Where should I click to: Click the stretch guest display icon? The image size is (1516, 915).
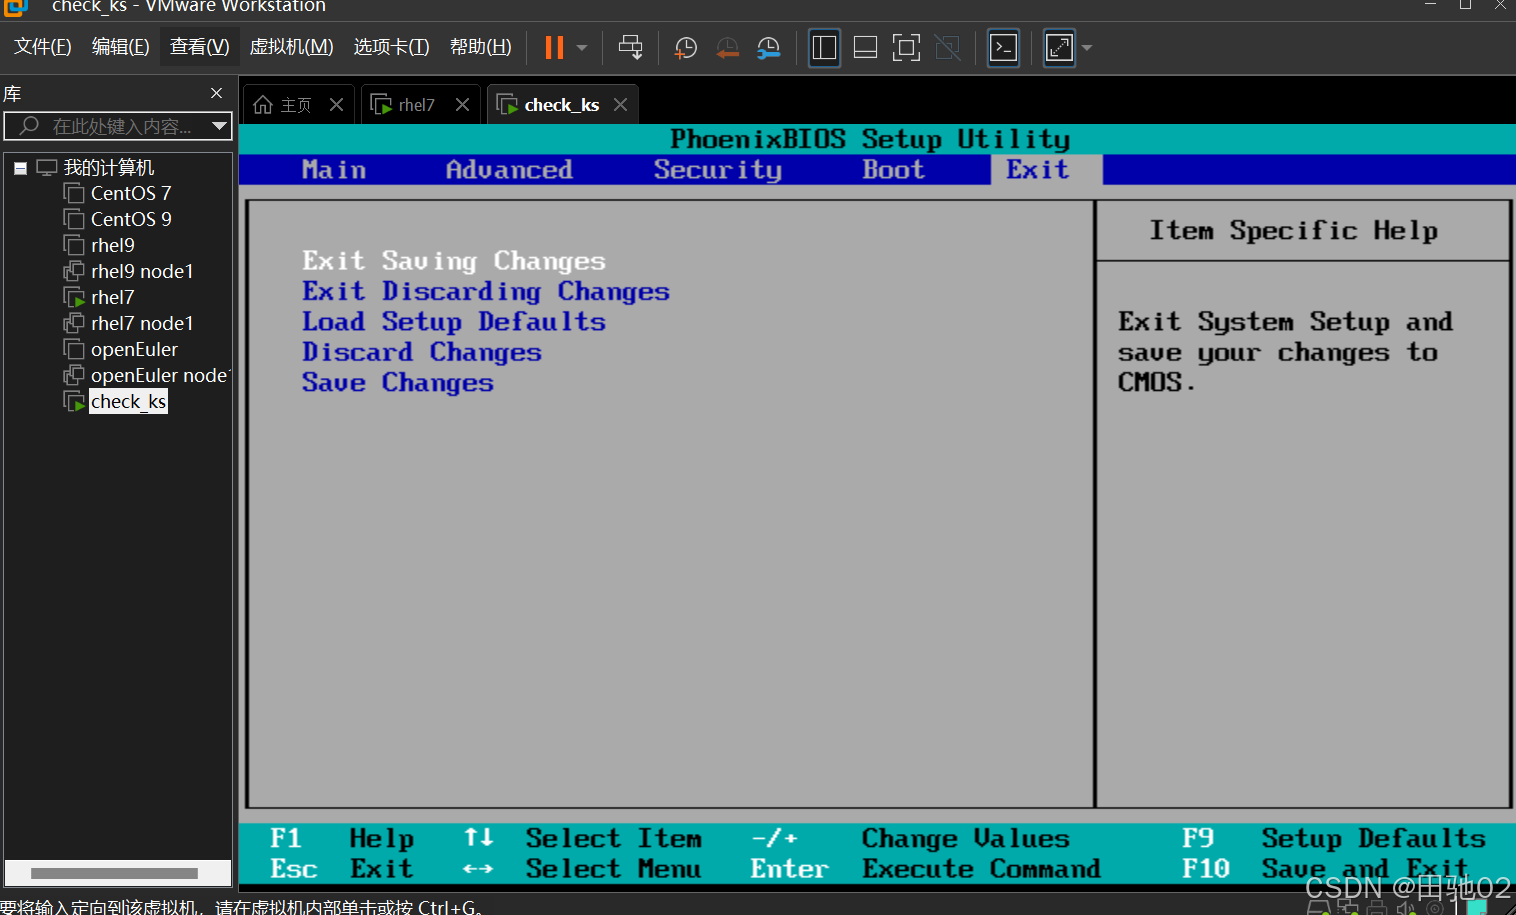[1059, 47]
